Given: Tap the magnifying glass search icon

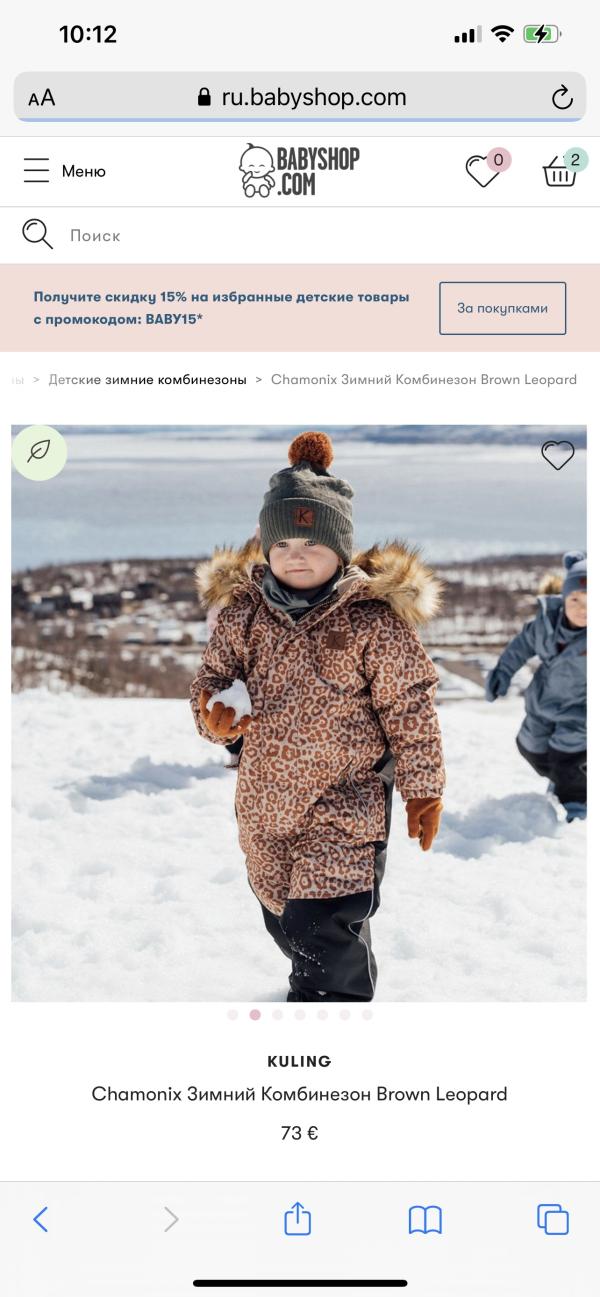Looking at the screenshot, I should [37, 234].
